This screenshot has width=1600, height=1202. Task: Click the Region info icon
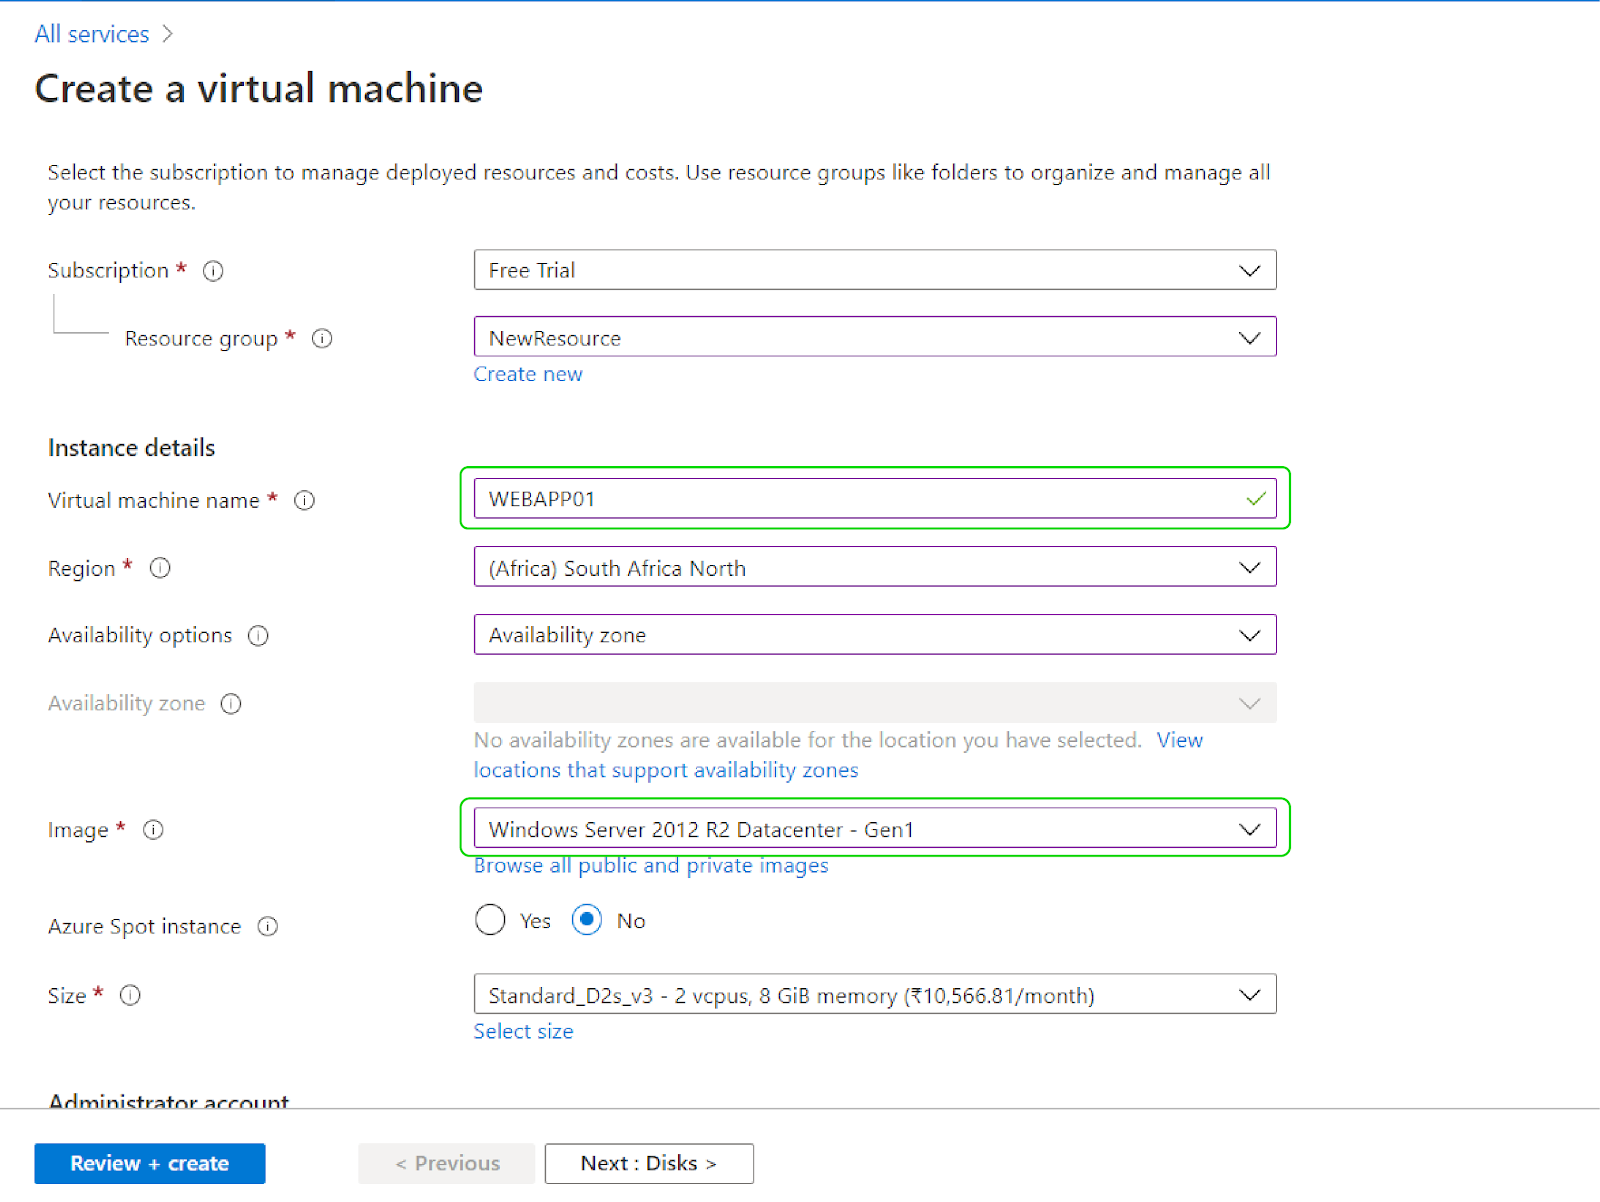(159, 567)
